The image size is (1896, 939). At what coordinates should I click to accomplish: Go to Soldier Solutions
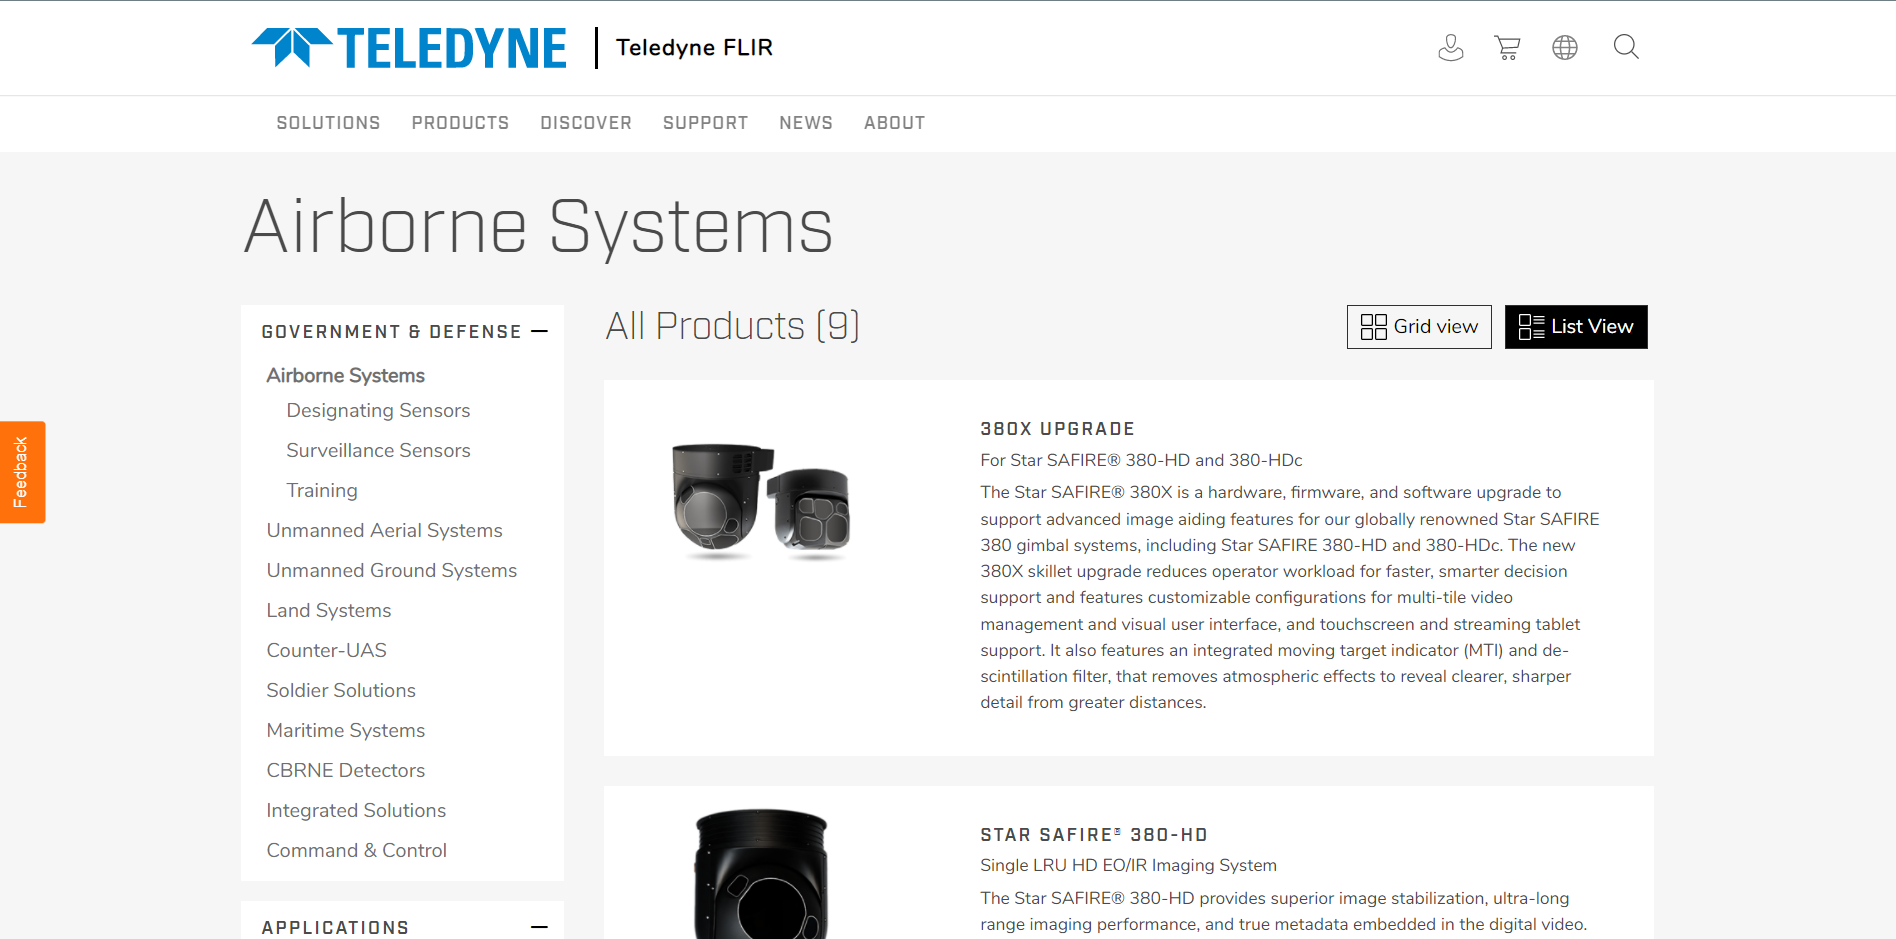point(340,690)
